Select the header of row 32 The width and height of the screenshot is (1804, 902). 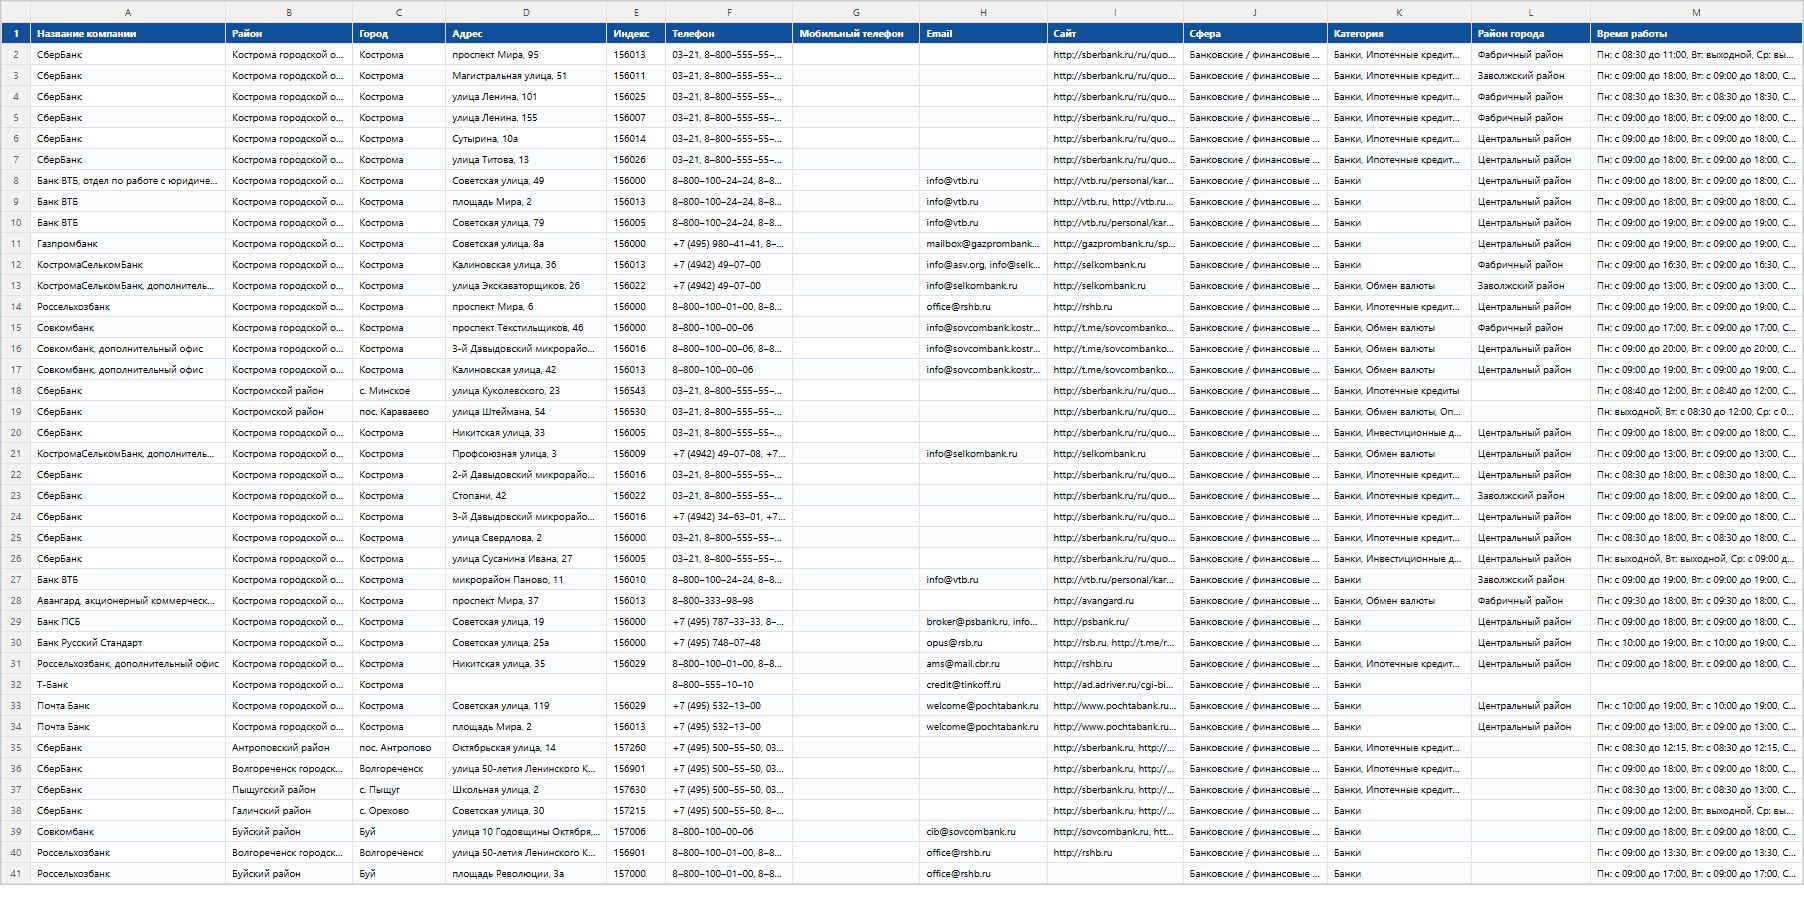point(16,685)
